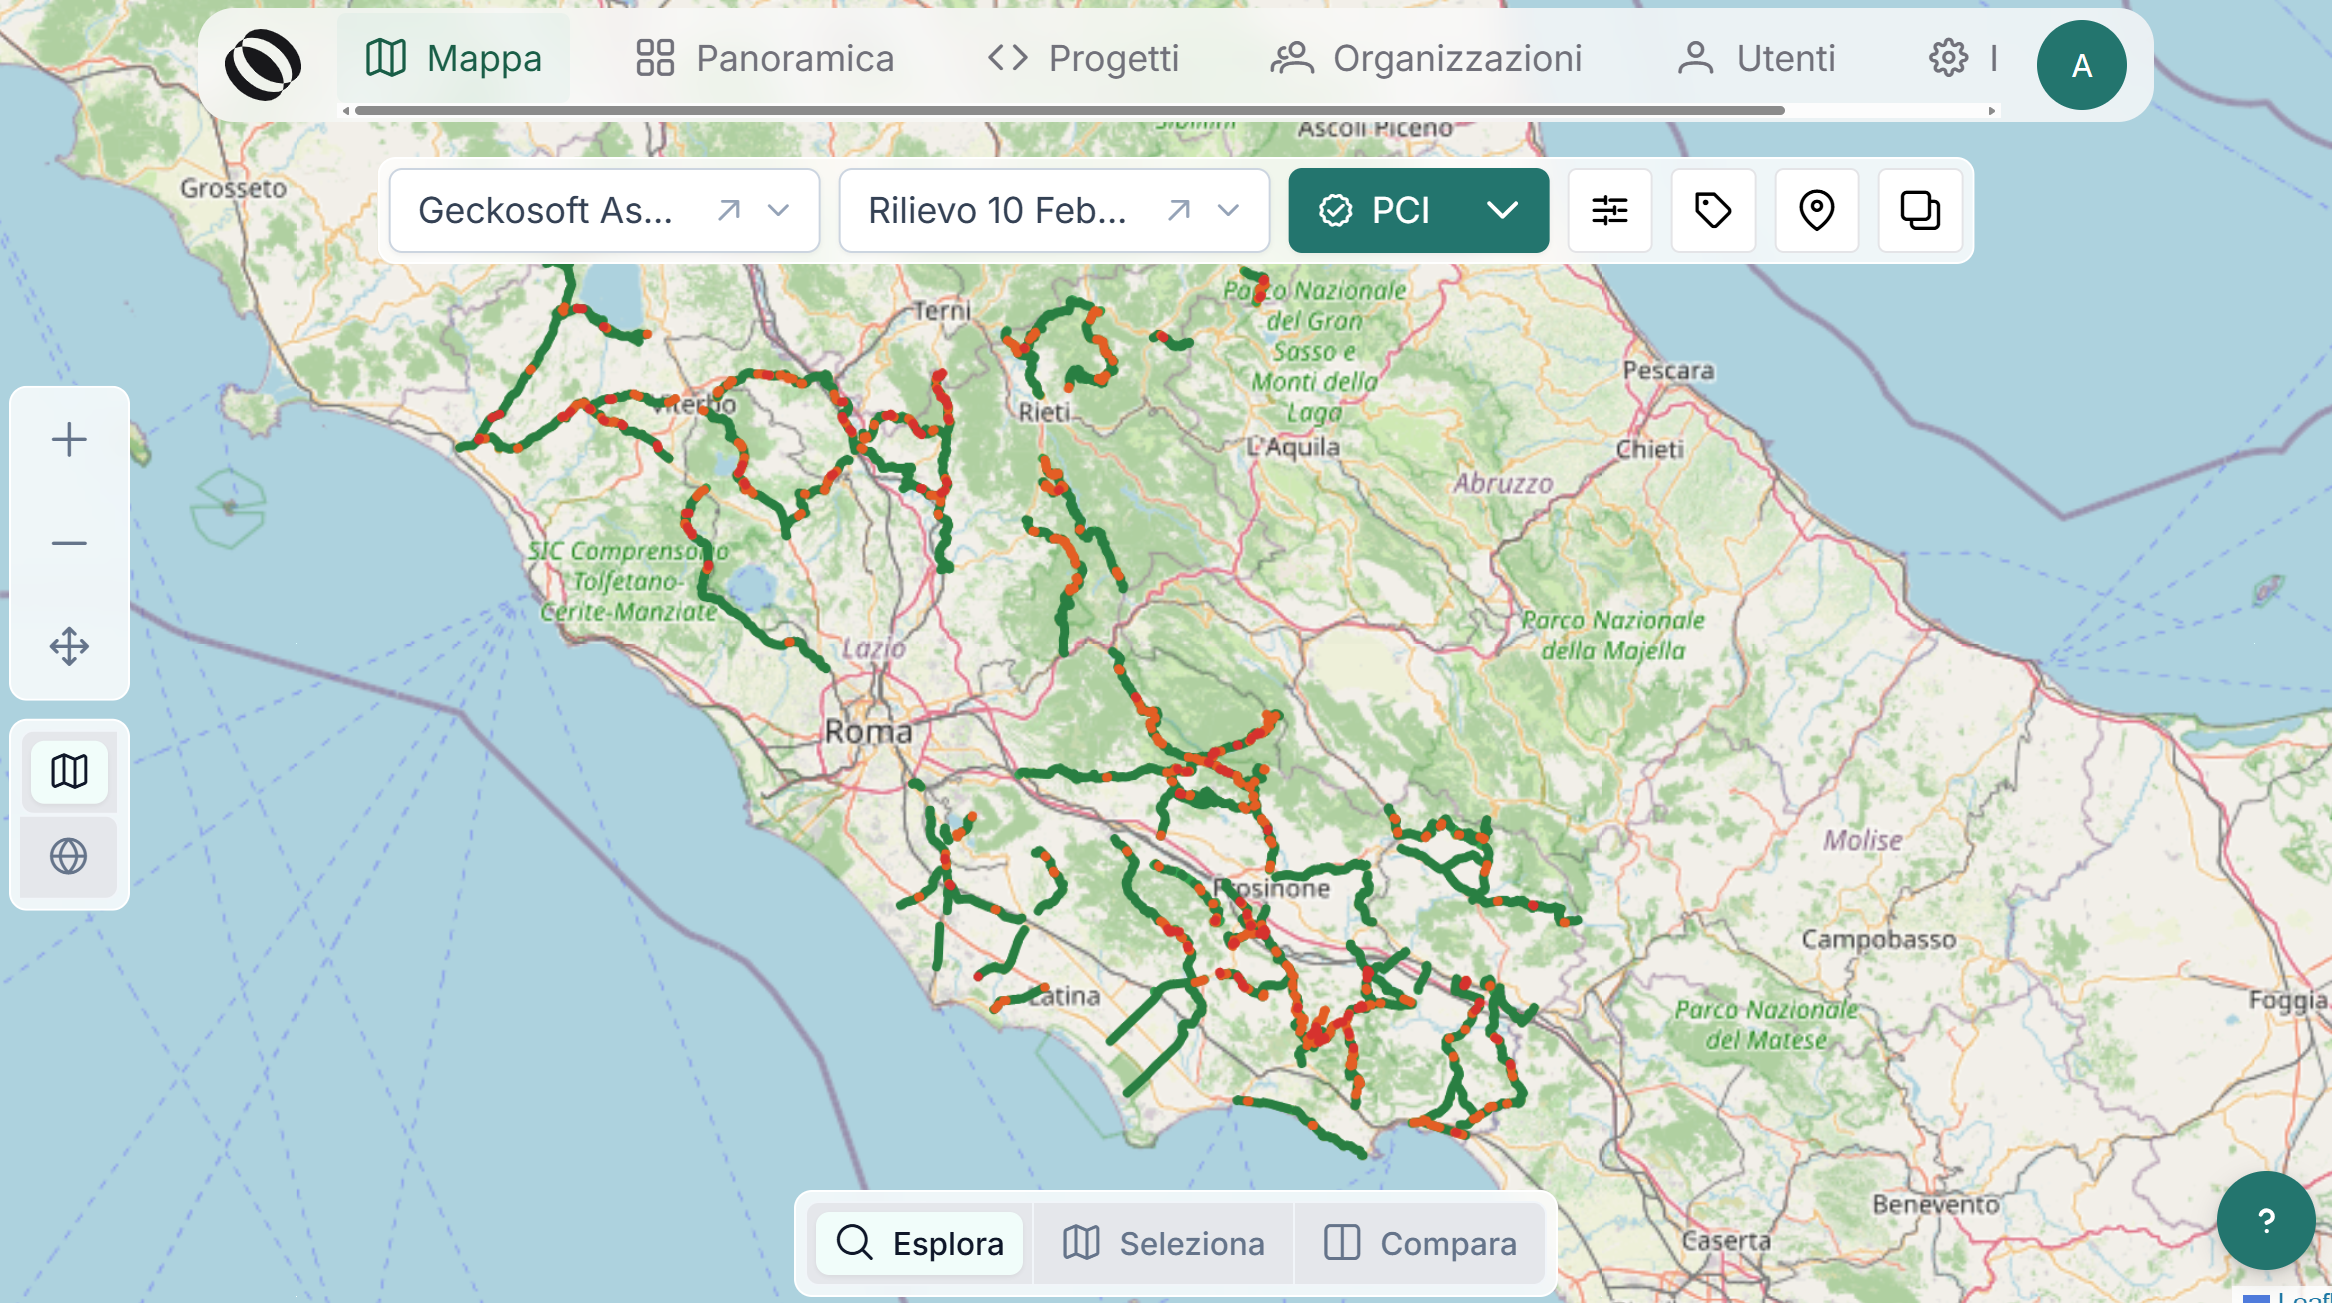Click the Pescara label on map
2332x1303 pixels.
coord(1668,370)
